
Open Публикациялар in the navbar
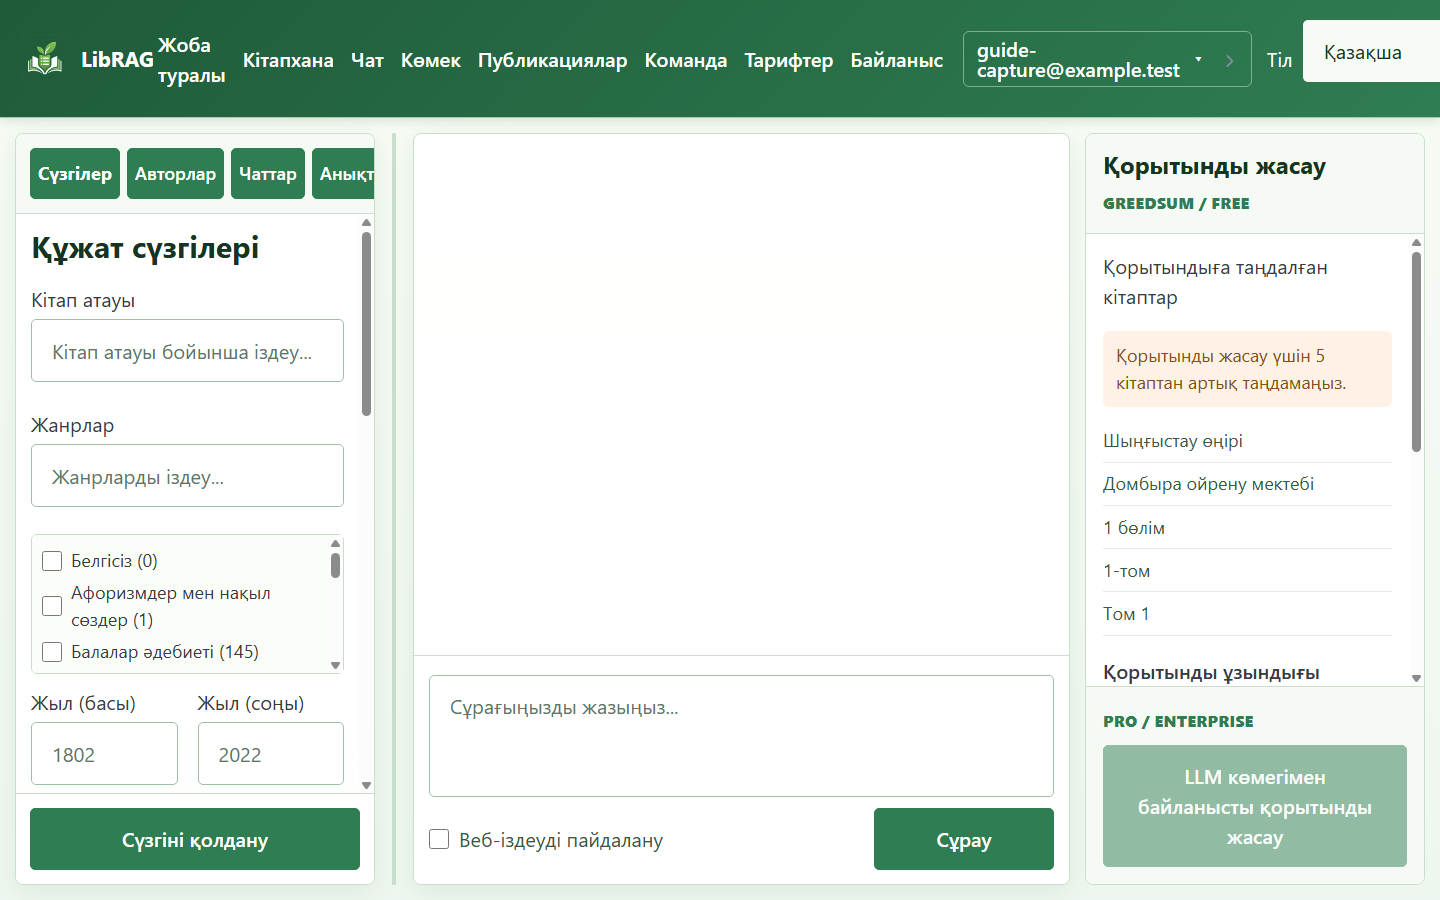click(x=553, y=60)
